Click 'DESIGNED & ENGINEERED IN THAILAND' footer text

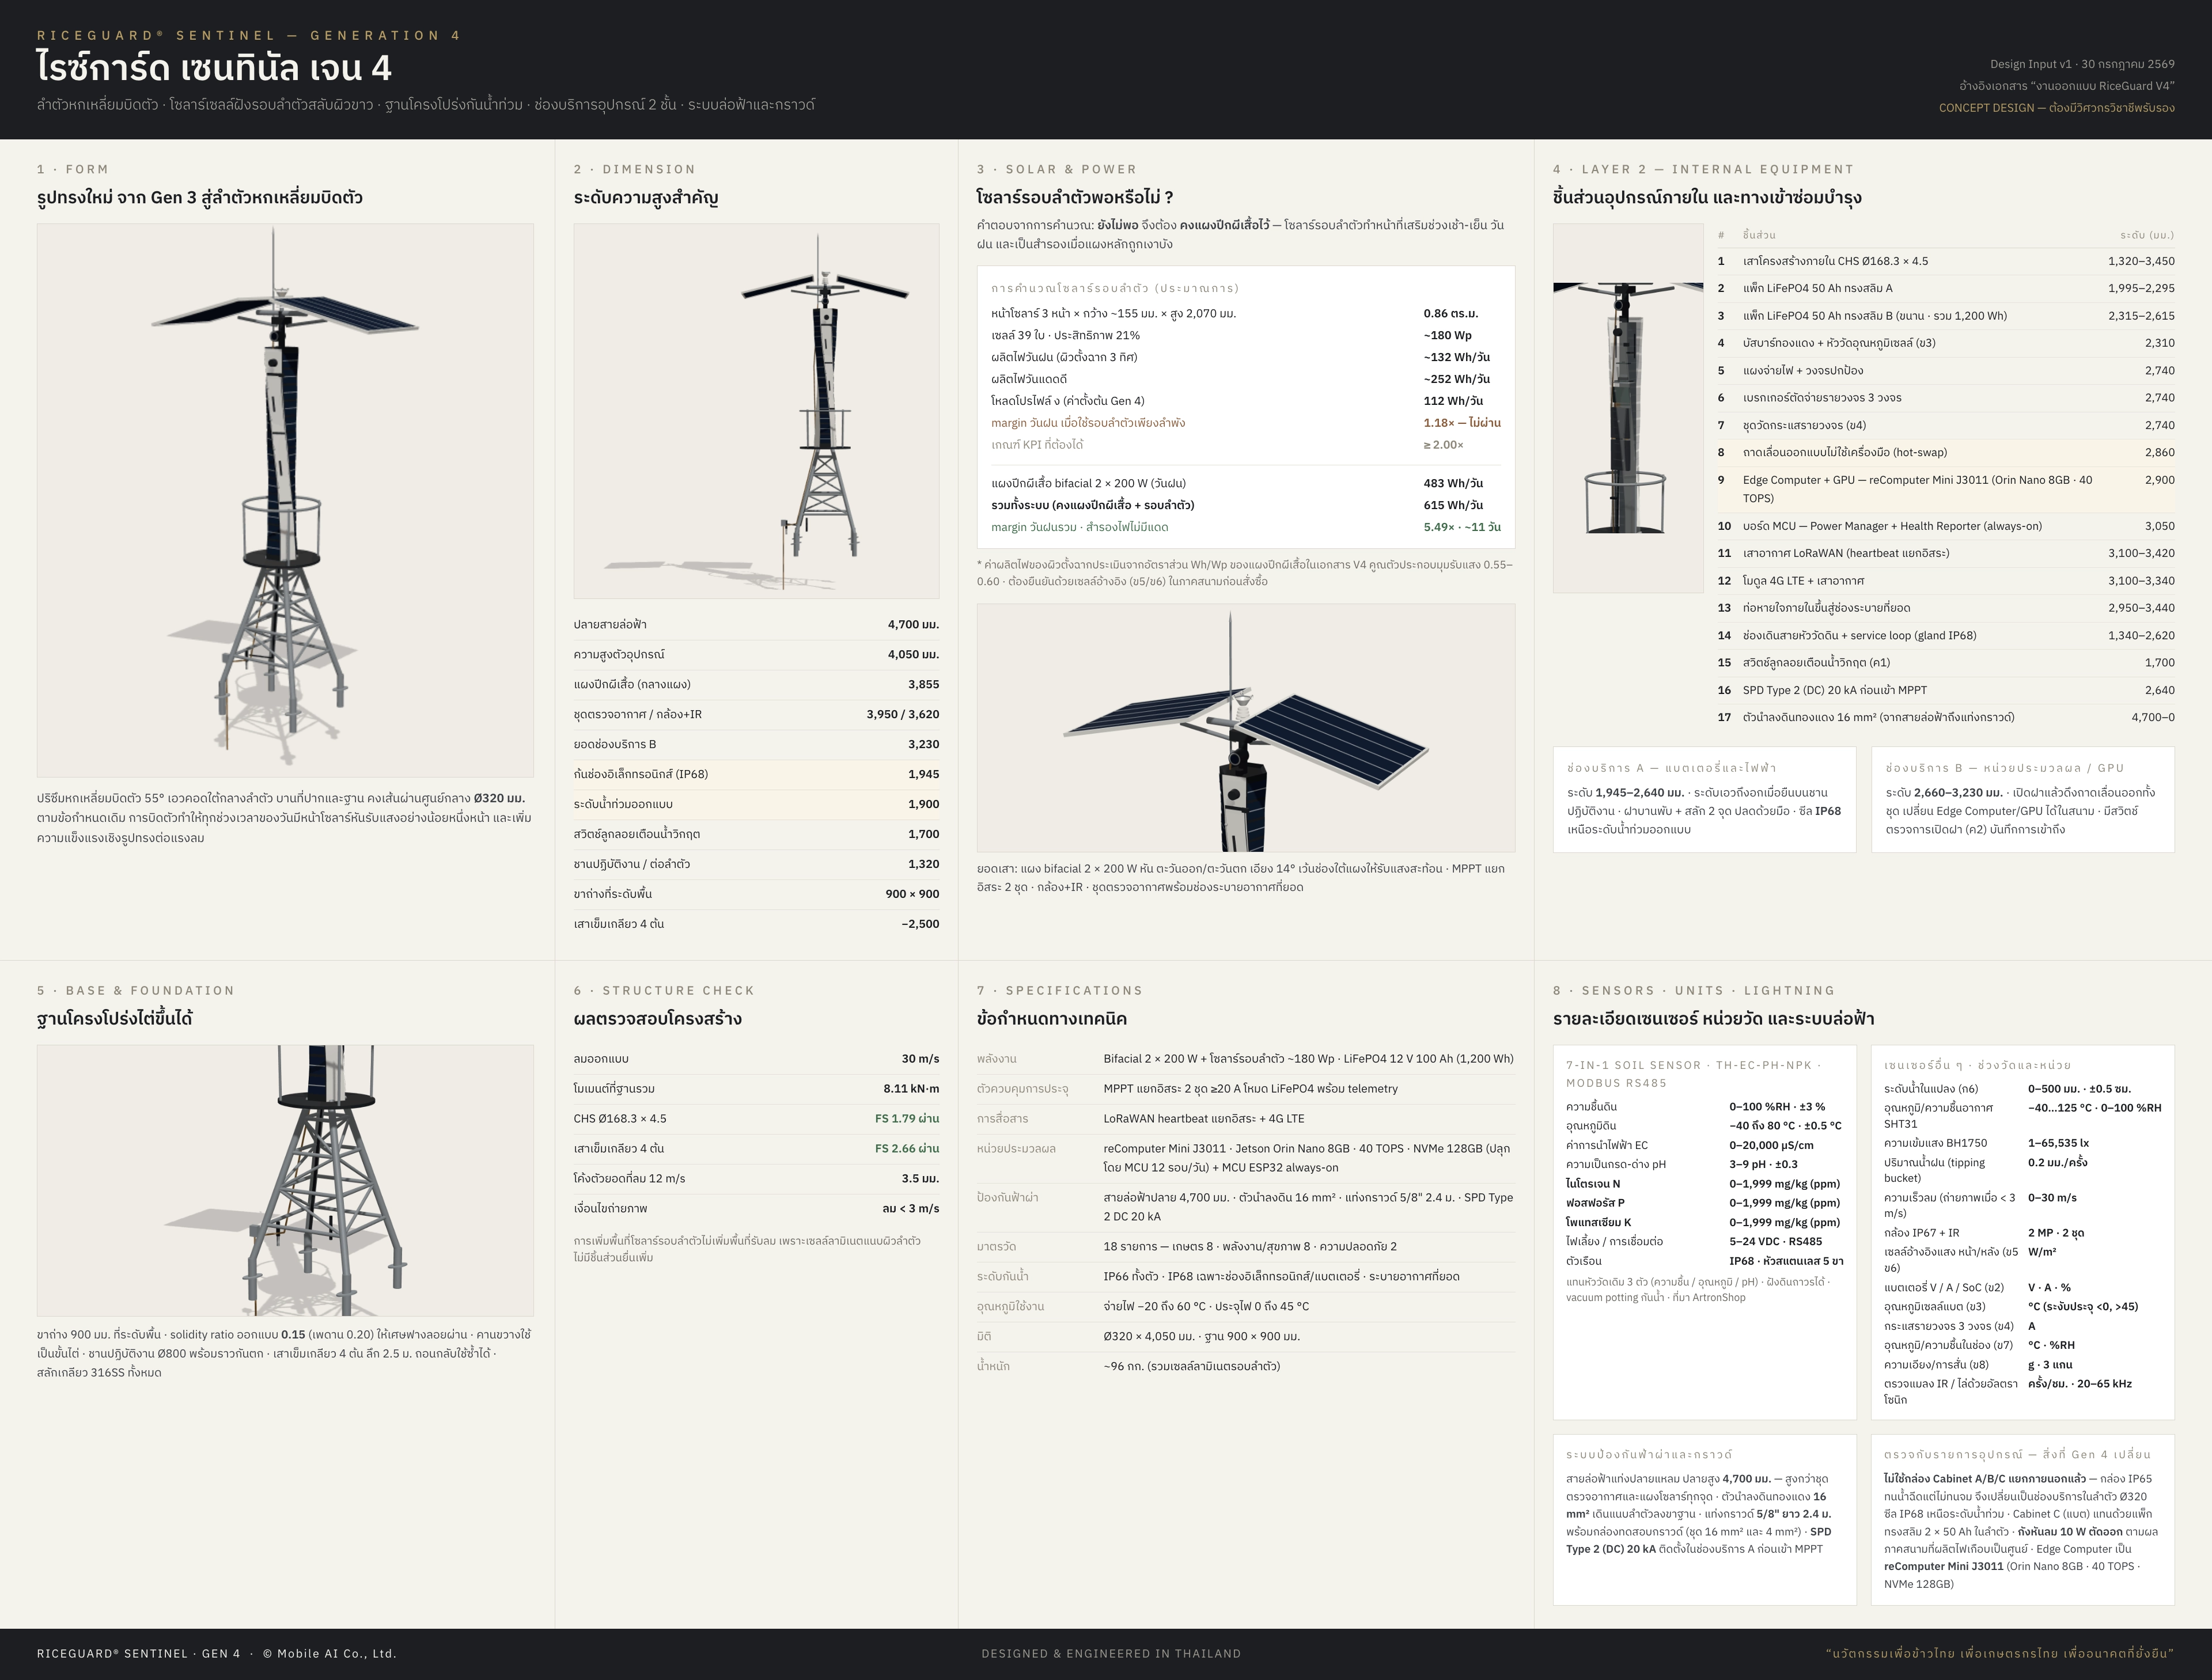[1111, 1654]
